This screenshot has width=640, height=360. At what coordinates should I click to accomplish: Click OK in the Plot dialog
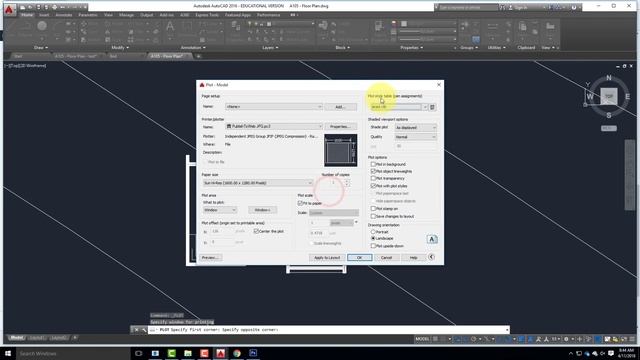pos(360,258)
